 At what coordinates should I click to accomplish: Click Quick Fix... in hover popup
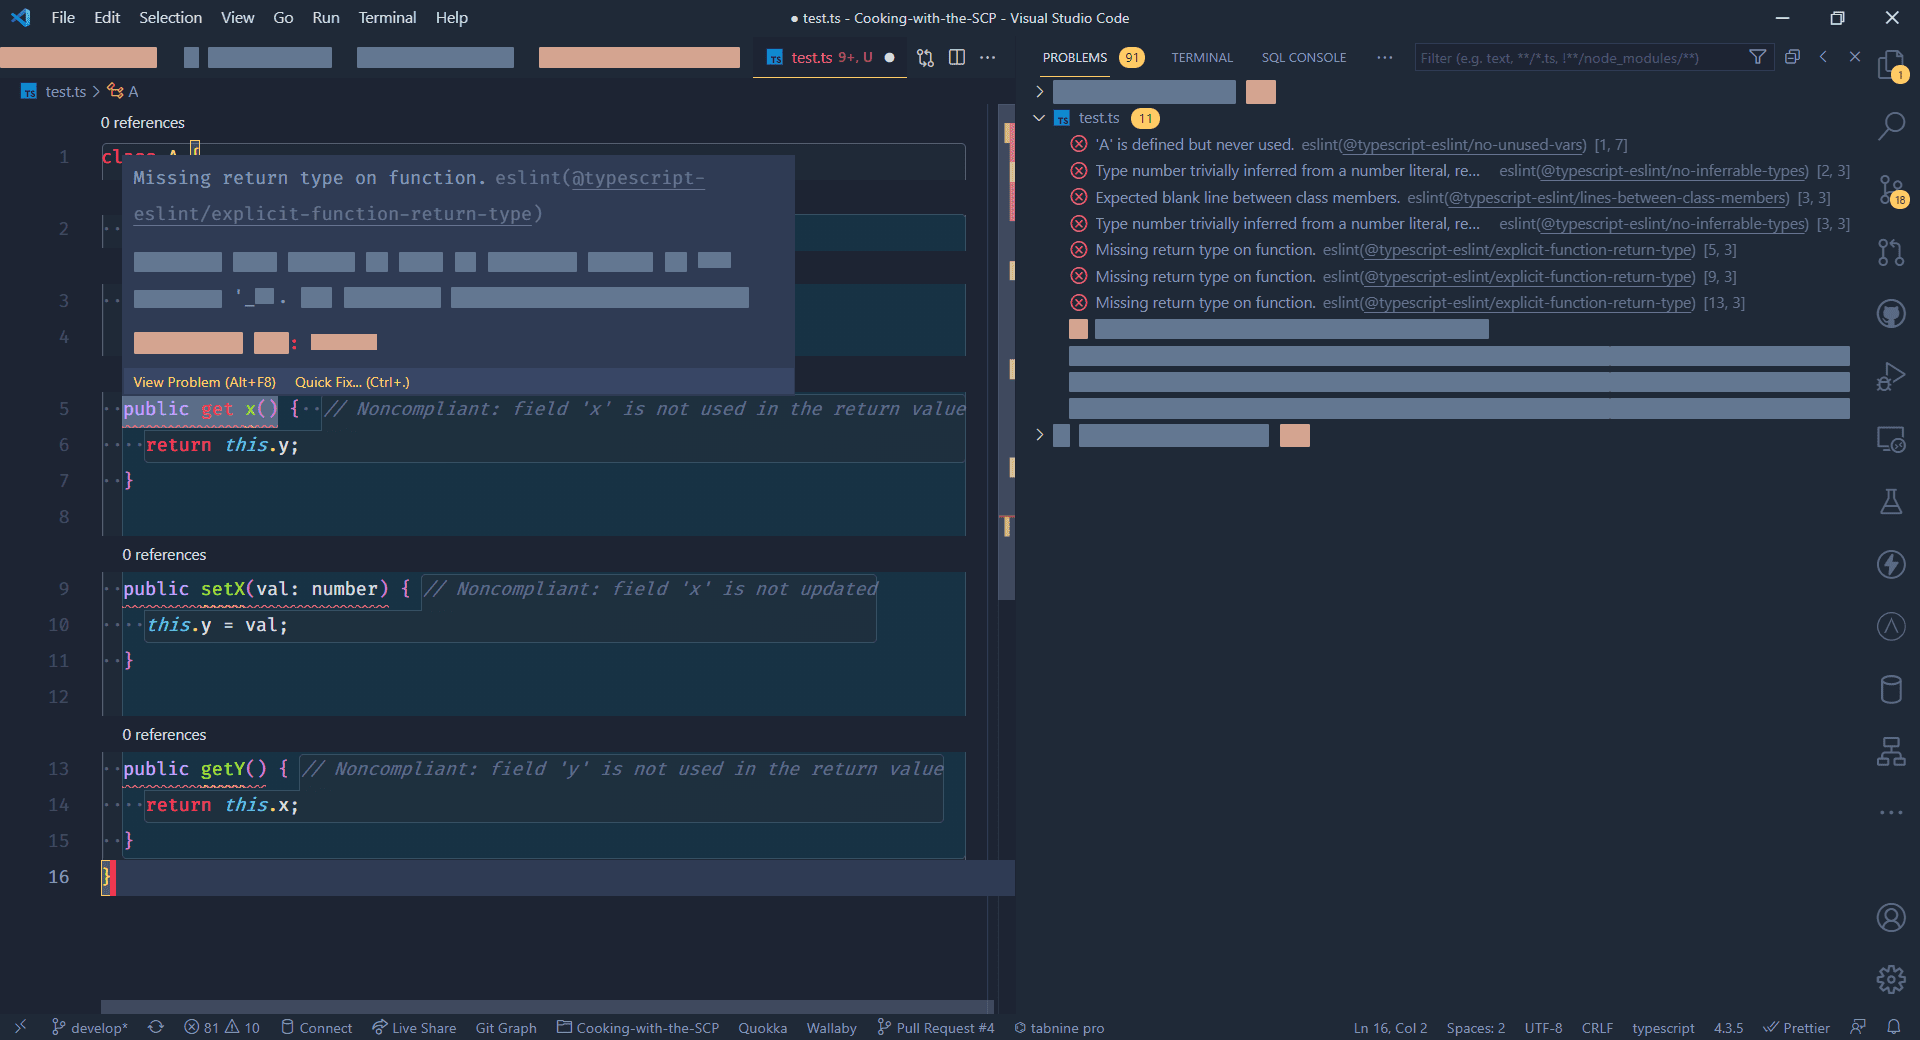click(x=352, y=382)
